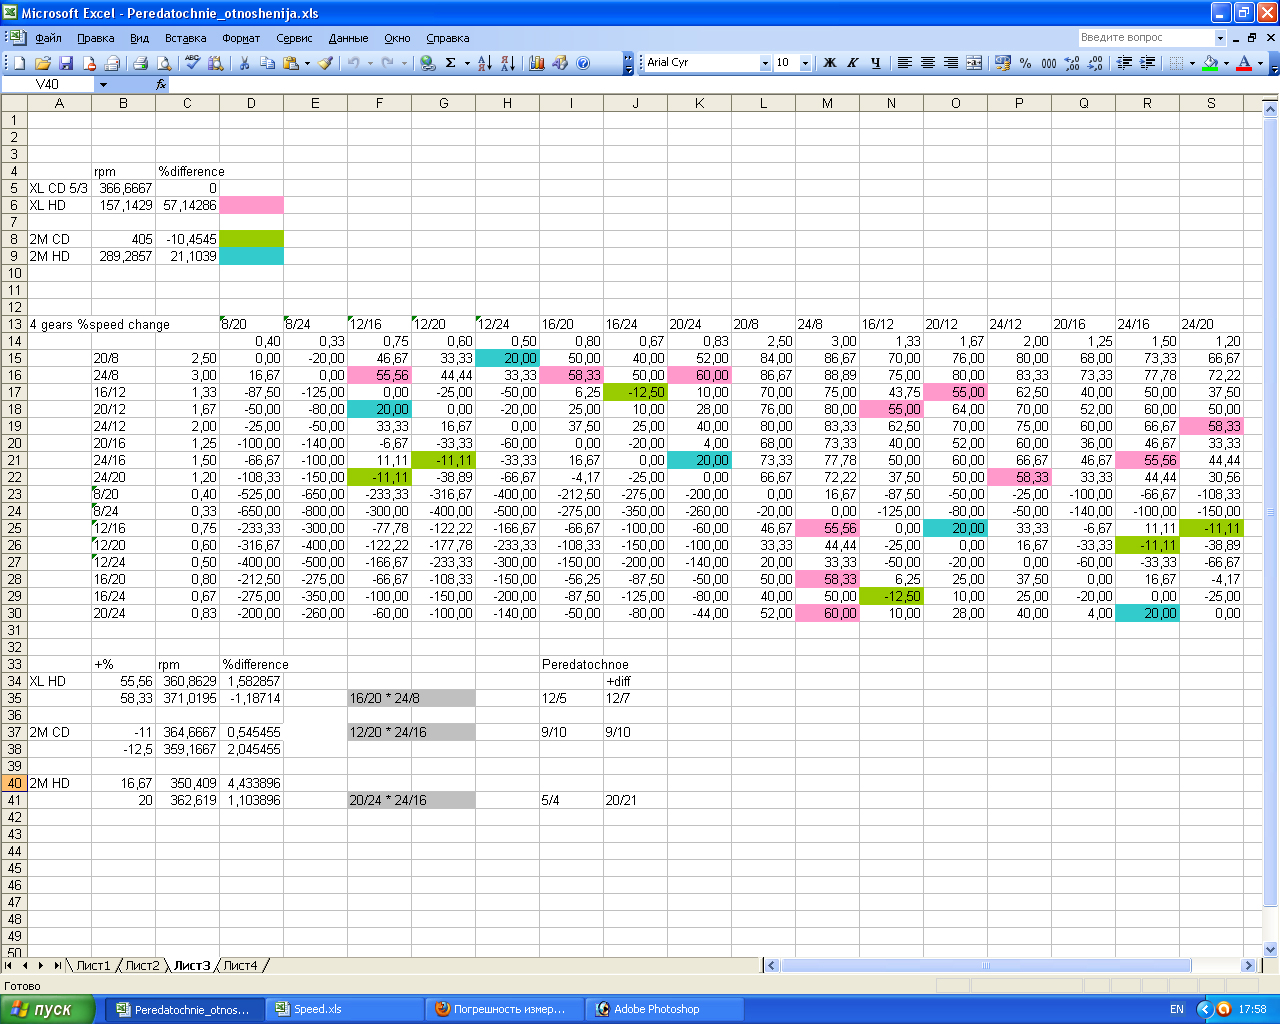Expand the Name Box dropdown arrow
1280x1024 pixels.
click(x=102, y=85)
